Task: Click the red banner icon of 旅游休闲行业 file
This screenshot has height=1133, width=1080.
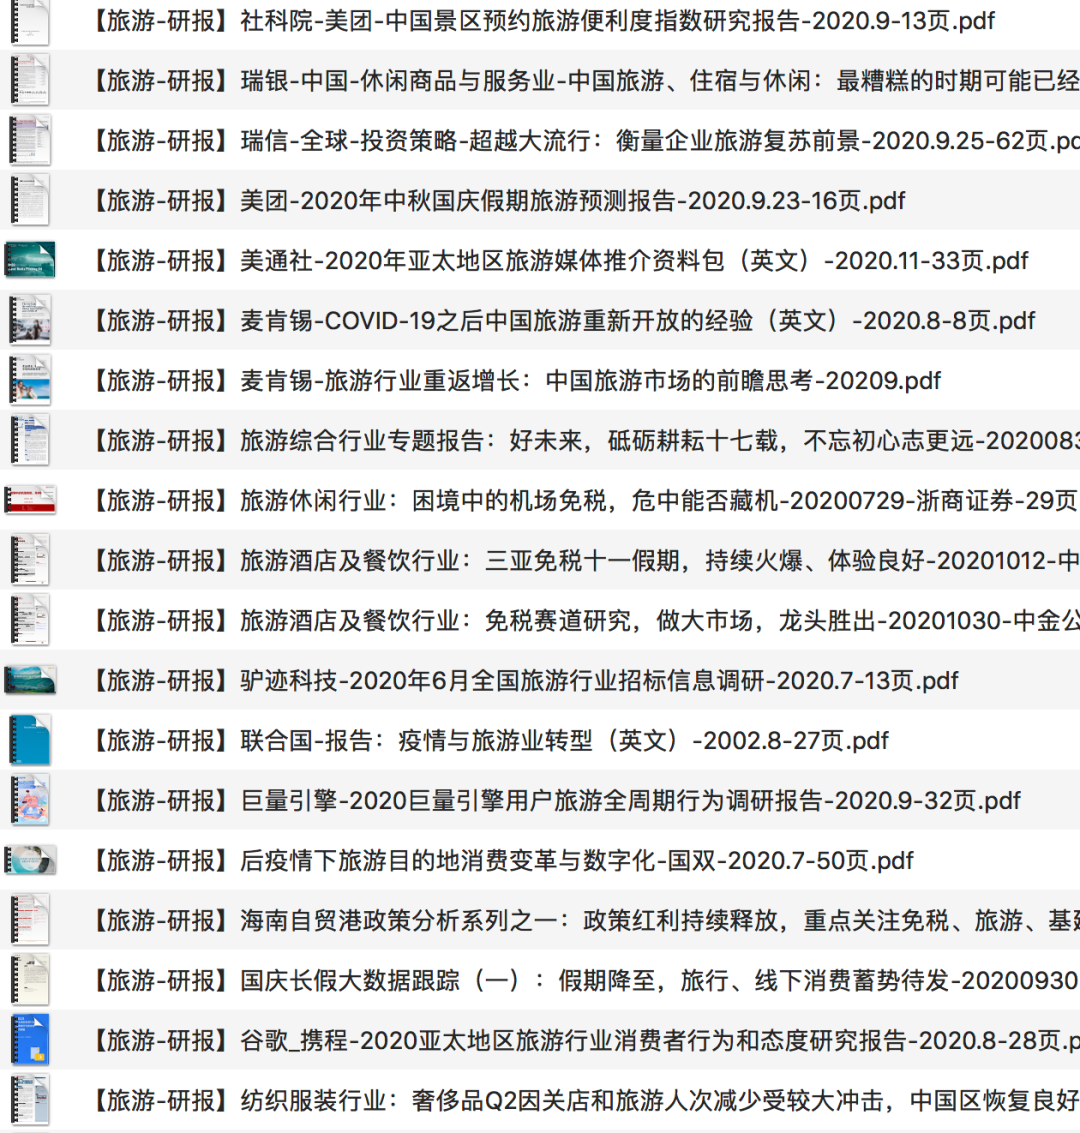Action: pyautogui.click(x=30, y=500)
